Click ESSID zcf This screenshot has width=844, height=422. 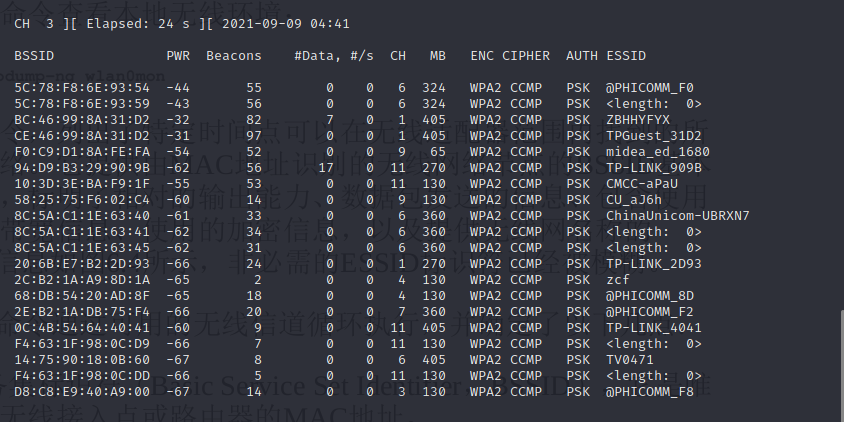click(618, 280)
